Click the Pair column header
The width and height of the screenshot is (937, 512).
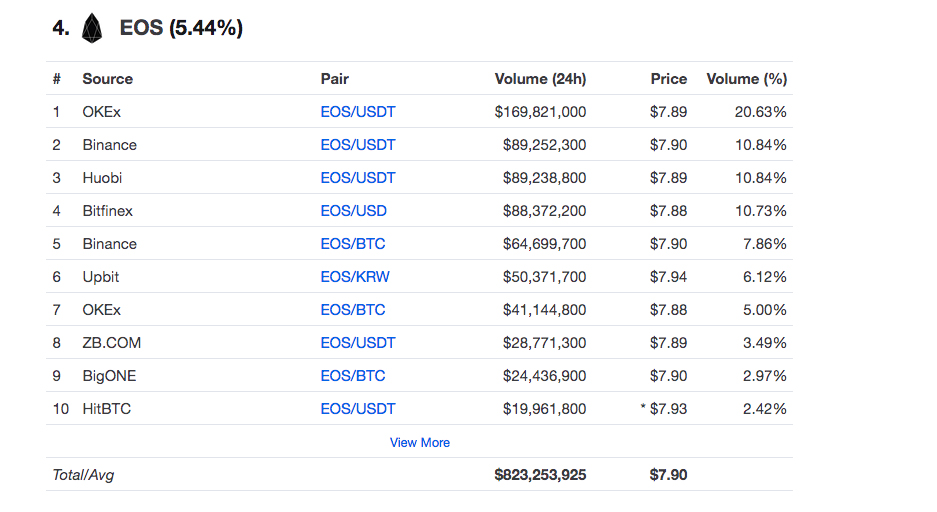[335, 79]
